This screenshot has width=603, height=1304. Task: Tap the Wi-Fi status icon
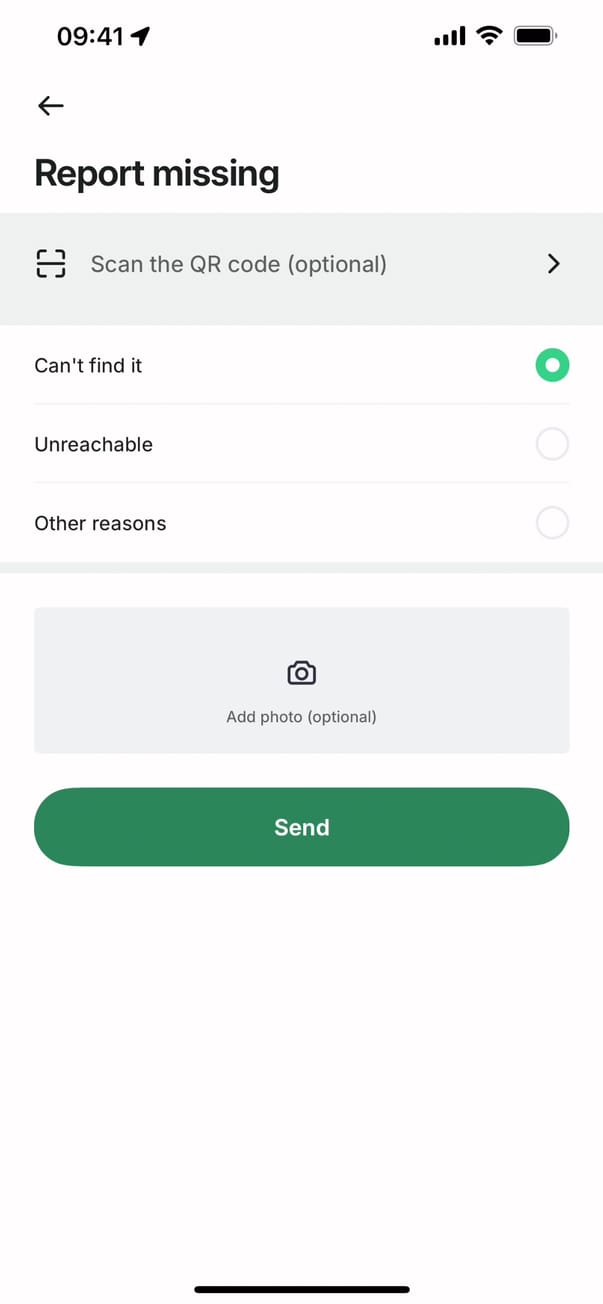point(489,36)
